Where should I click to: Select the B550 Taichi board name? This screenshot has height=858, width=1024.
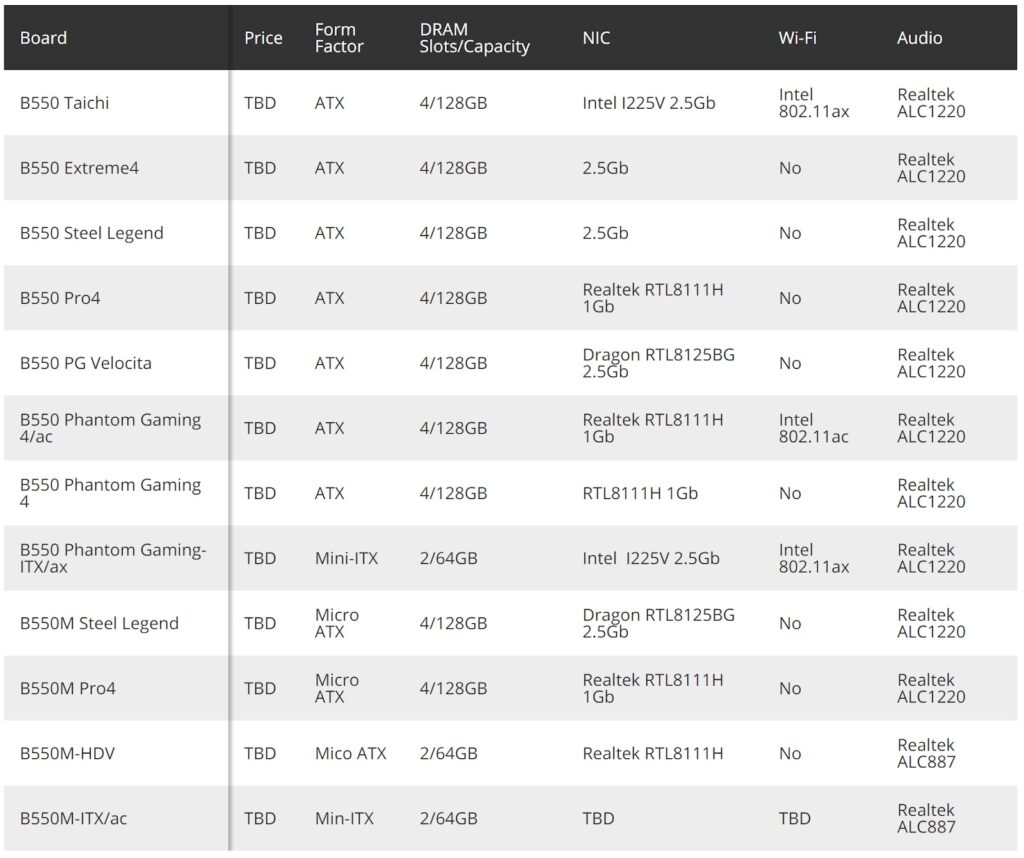click(x=65, y=103)
